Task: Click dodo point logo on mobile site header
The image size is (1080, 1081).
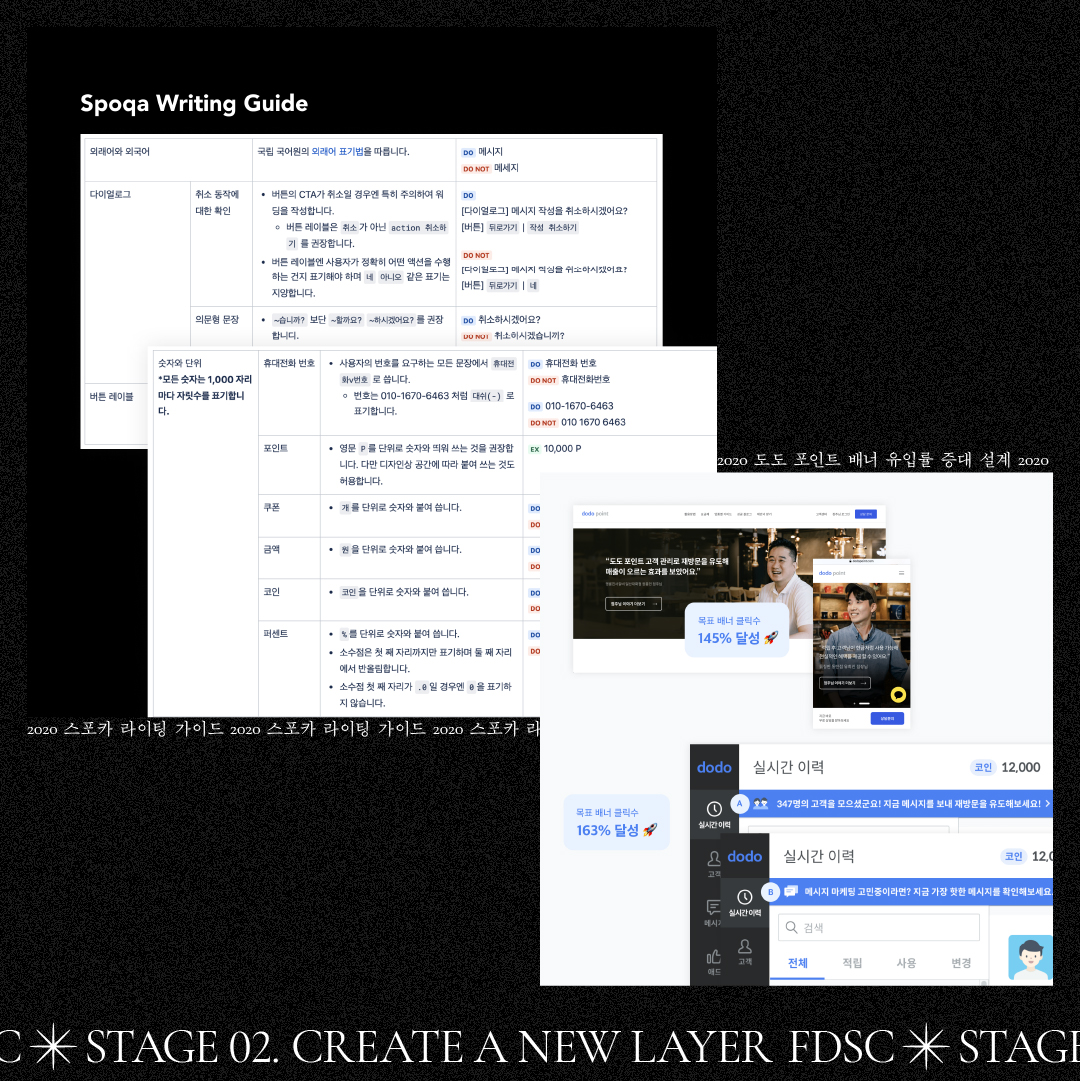Action: point(832,573)
